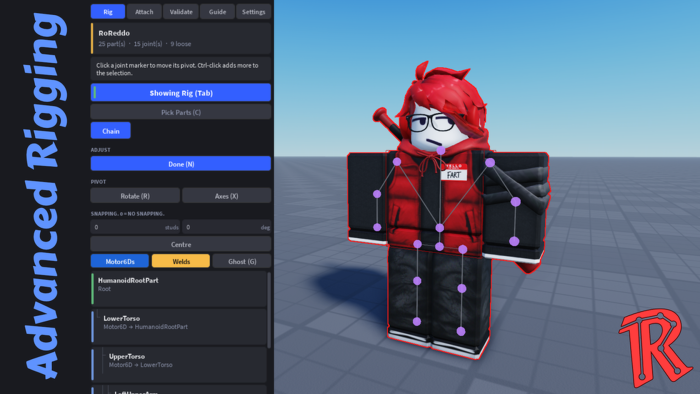Open the Attach tab
The width and height of the screenshot is (700, 394).
144,12
